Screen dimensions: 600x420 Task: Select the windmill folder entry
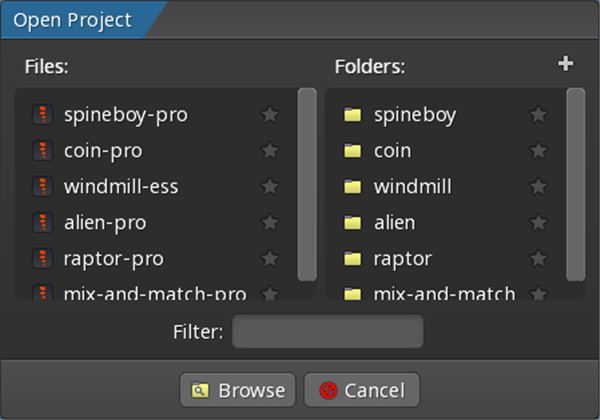(x=412, y=187)
